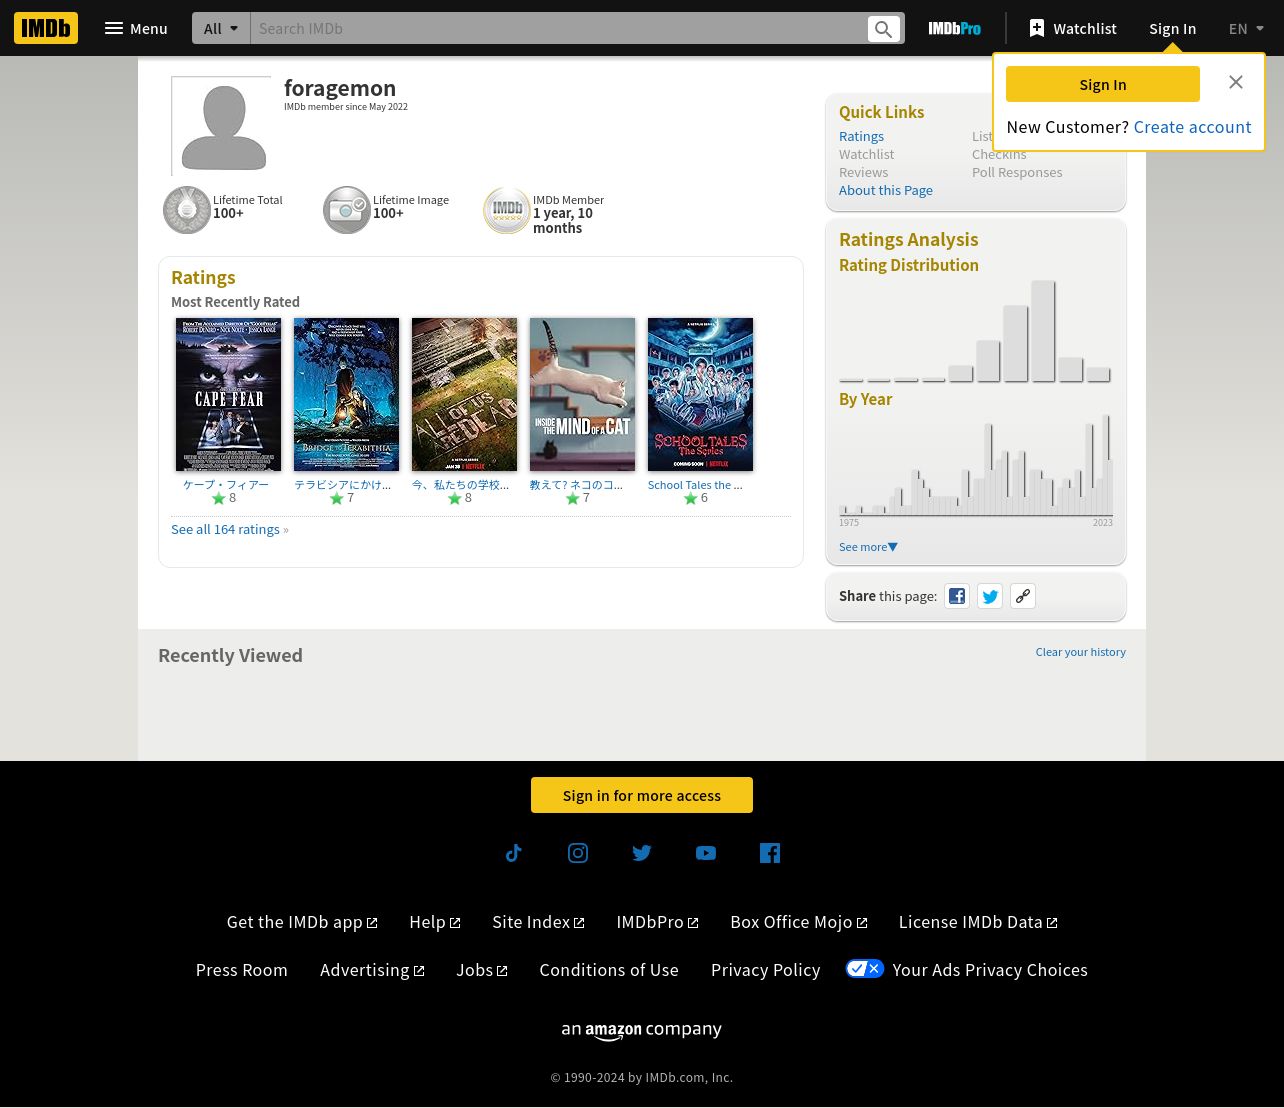The image size is (1284, 1108).
Task: Go to the IMDb home logo
Action: (x=46, y=28)
